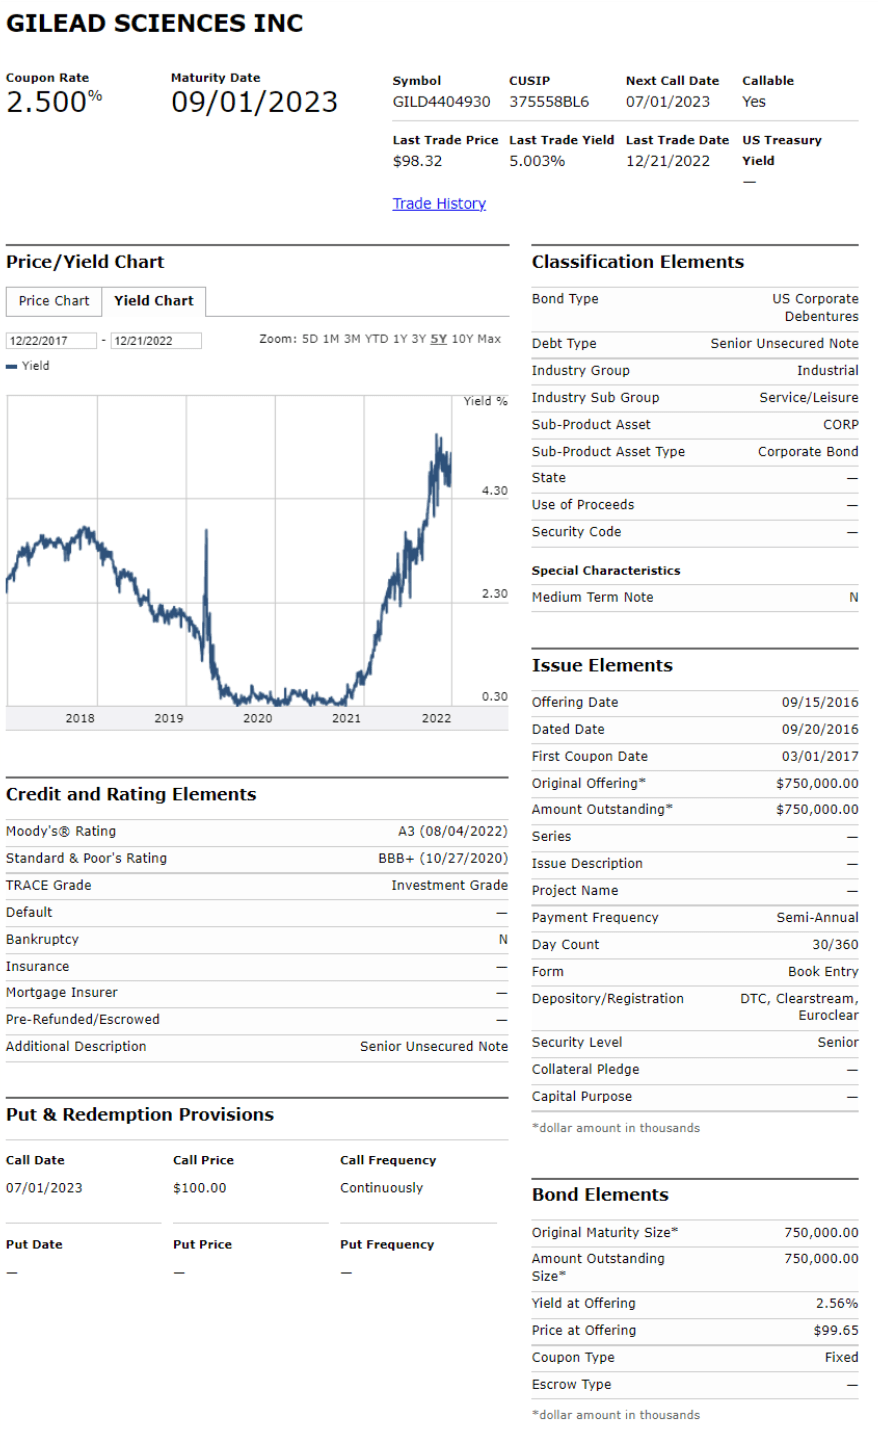879x1456 pixels.
Task: Click the coupon rate 2.500%
Action: (x=54, y=101)
